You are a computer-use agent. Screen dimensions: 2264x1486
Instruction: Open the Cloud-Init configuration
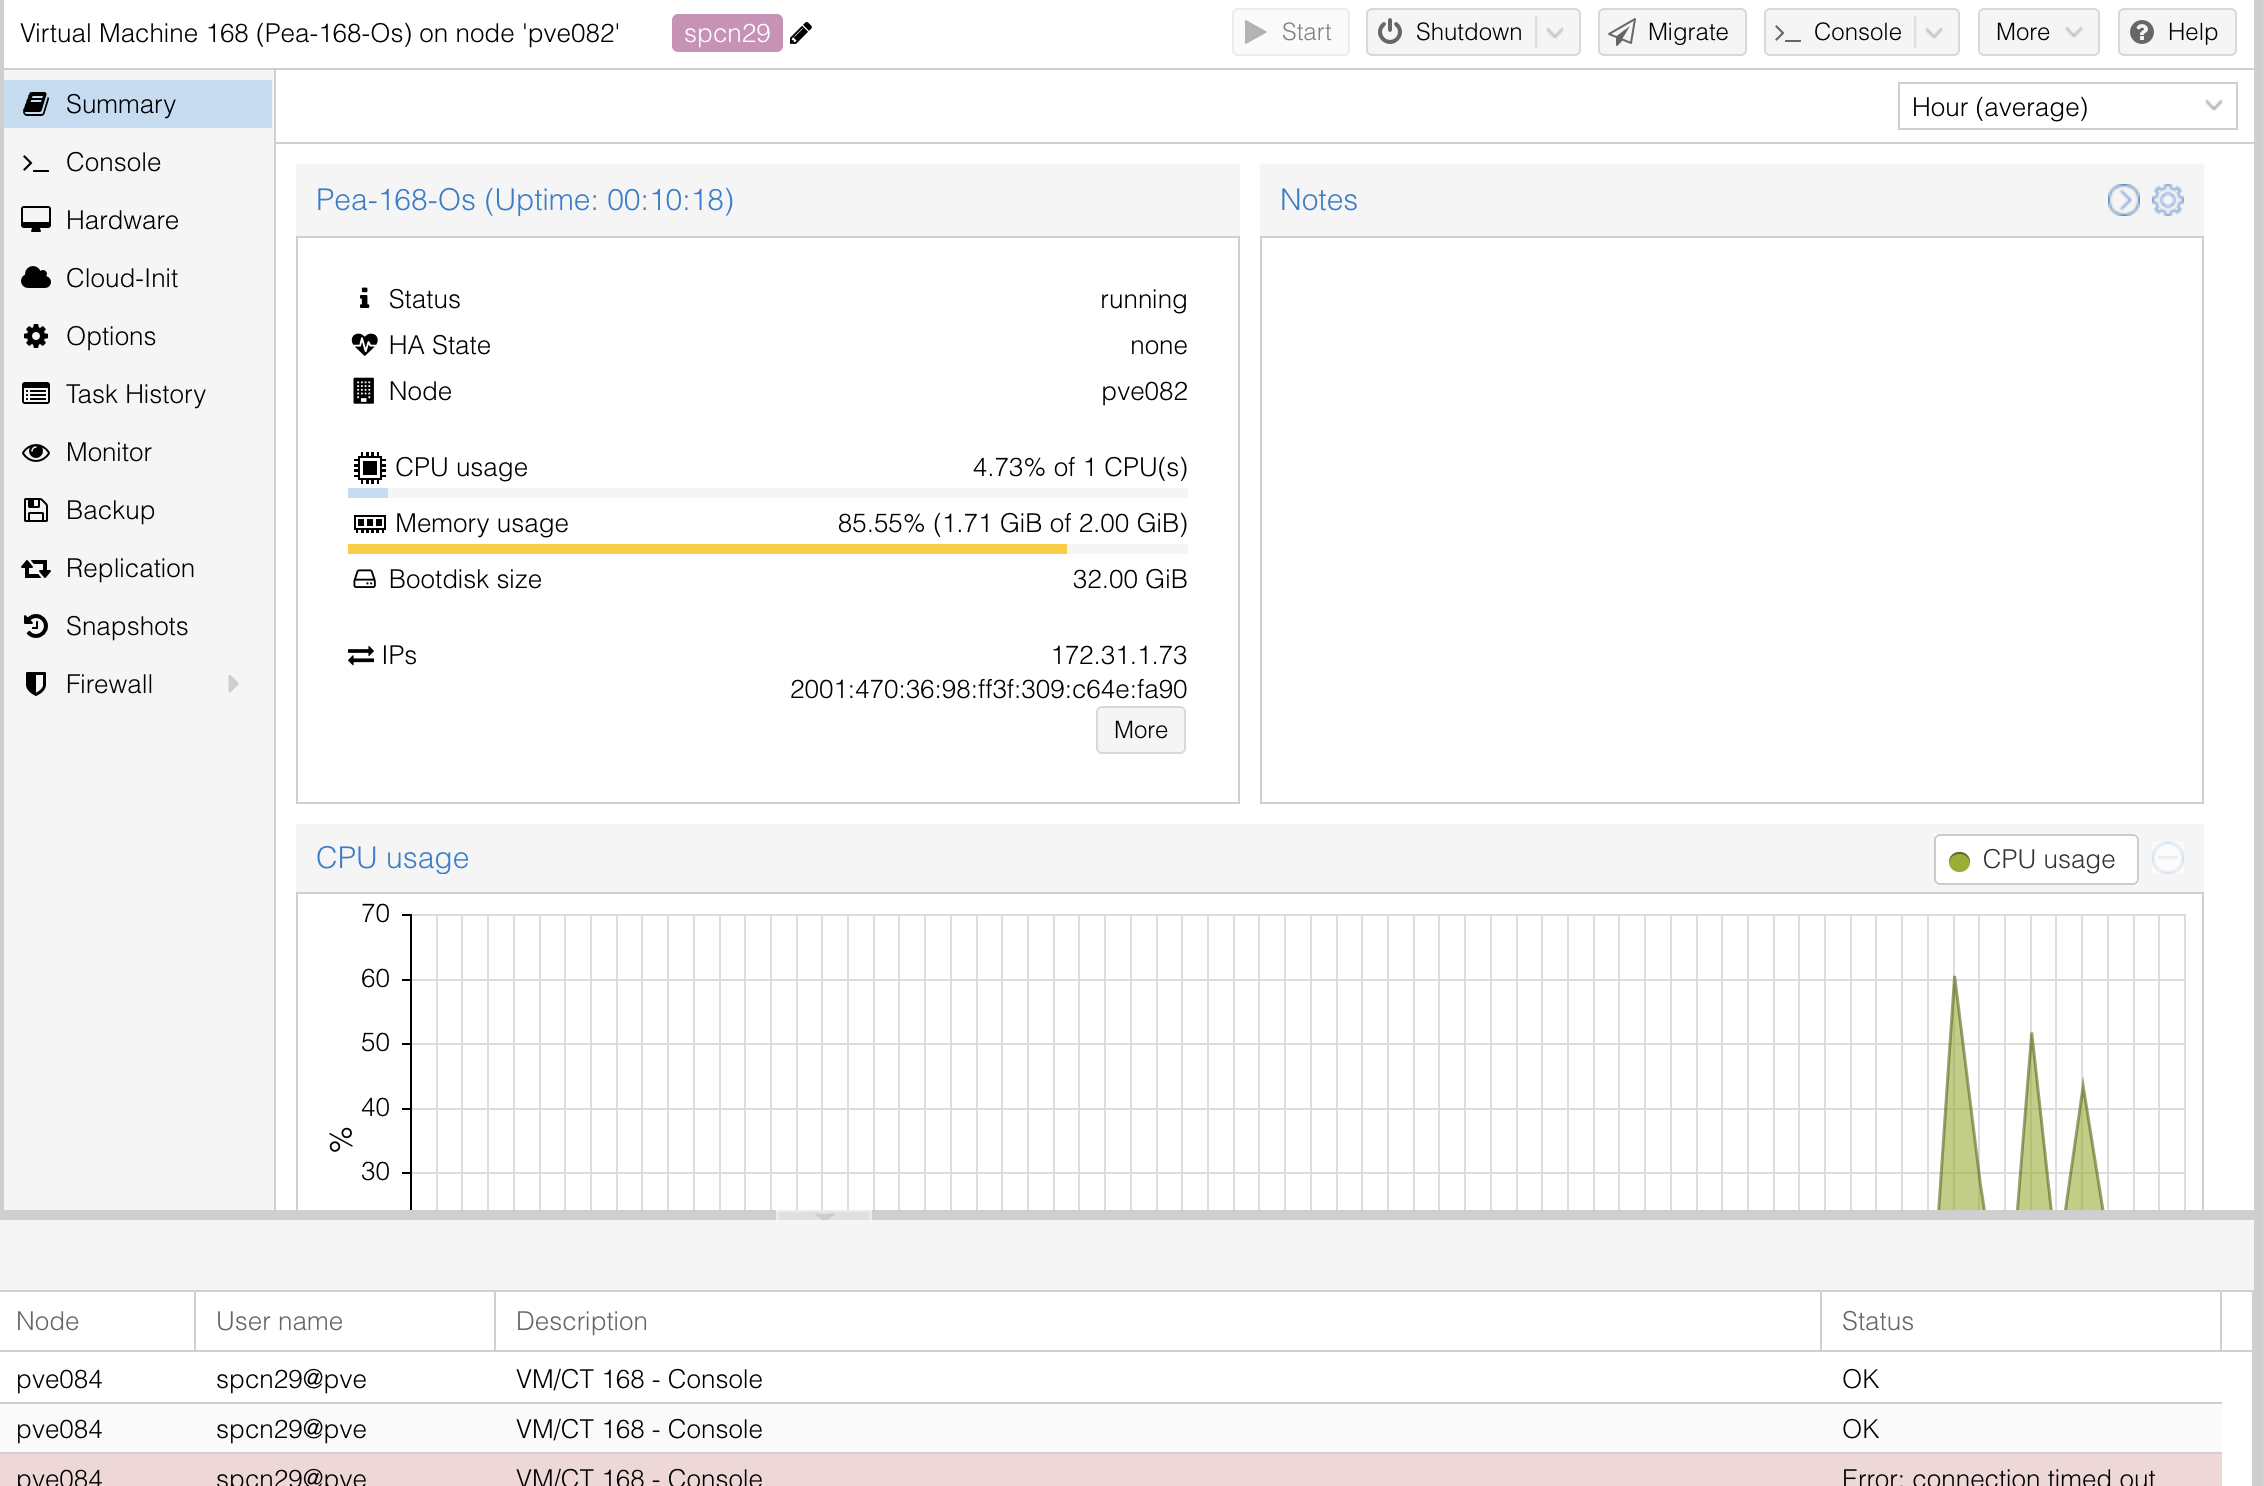point(138,278)
